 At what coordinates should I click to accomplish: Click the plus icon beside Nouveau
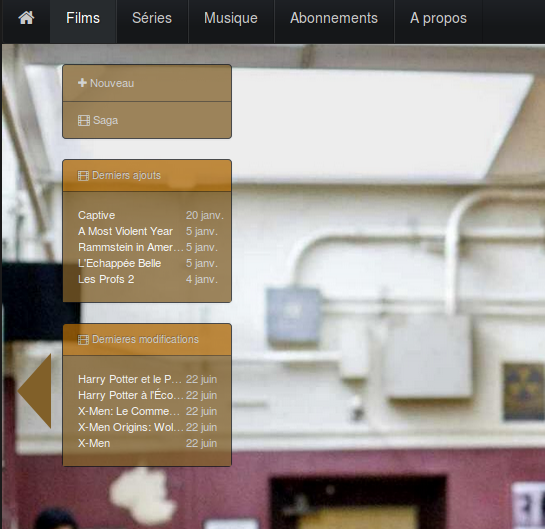[x=82, y=83]
